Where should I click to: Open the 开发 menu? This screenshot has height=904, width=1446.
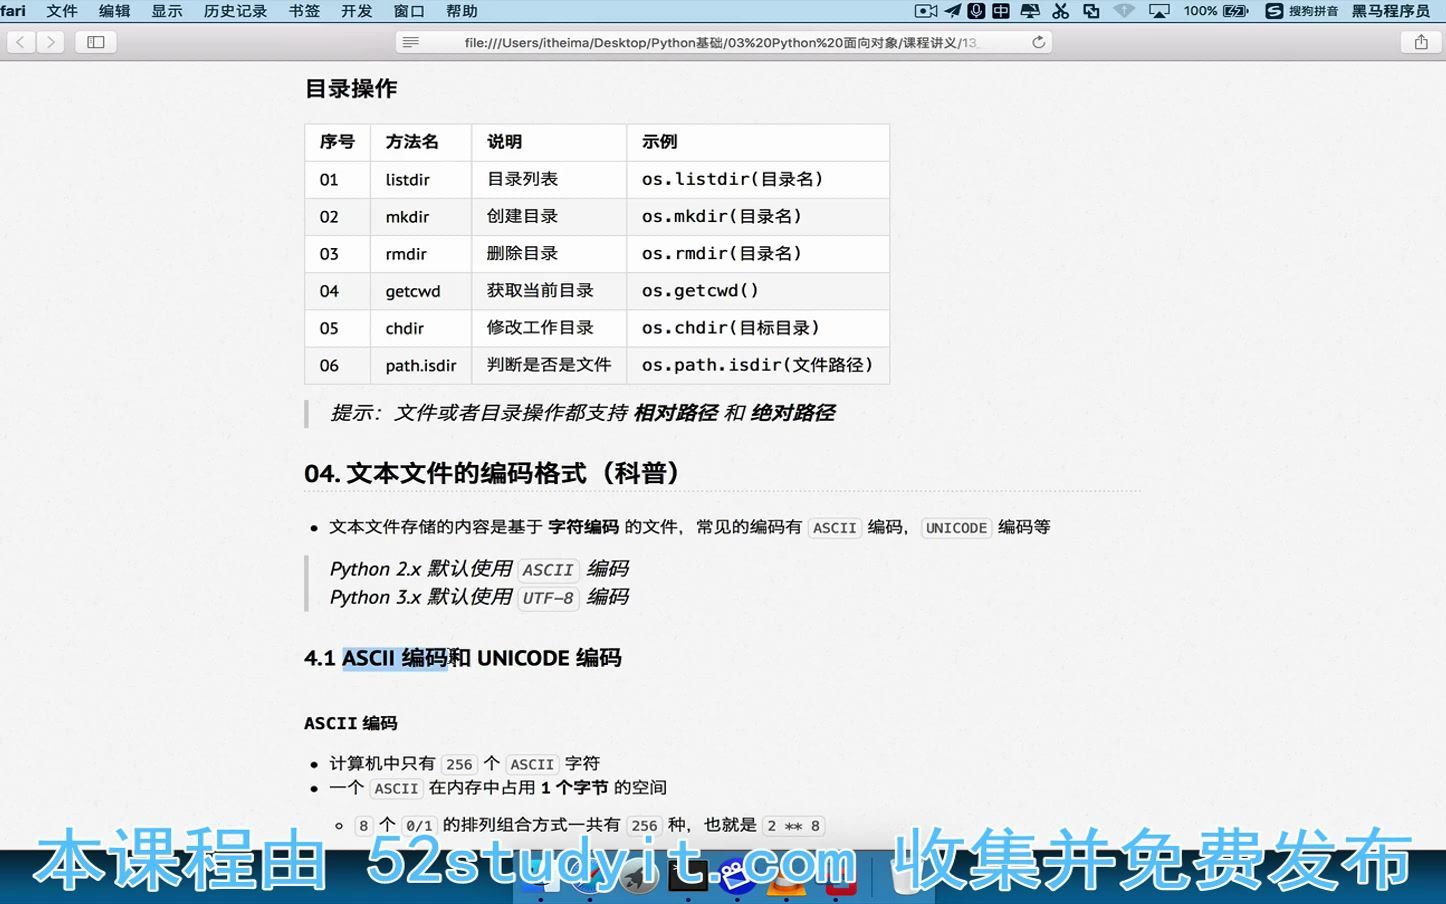356,11
